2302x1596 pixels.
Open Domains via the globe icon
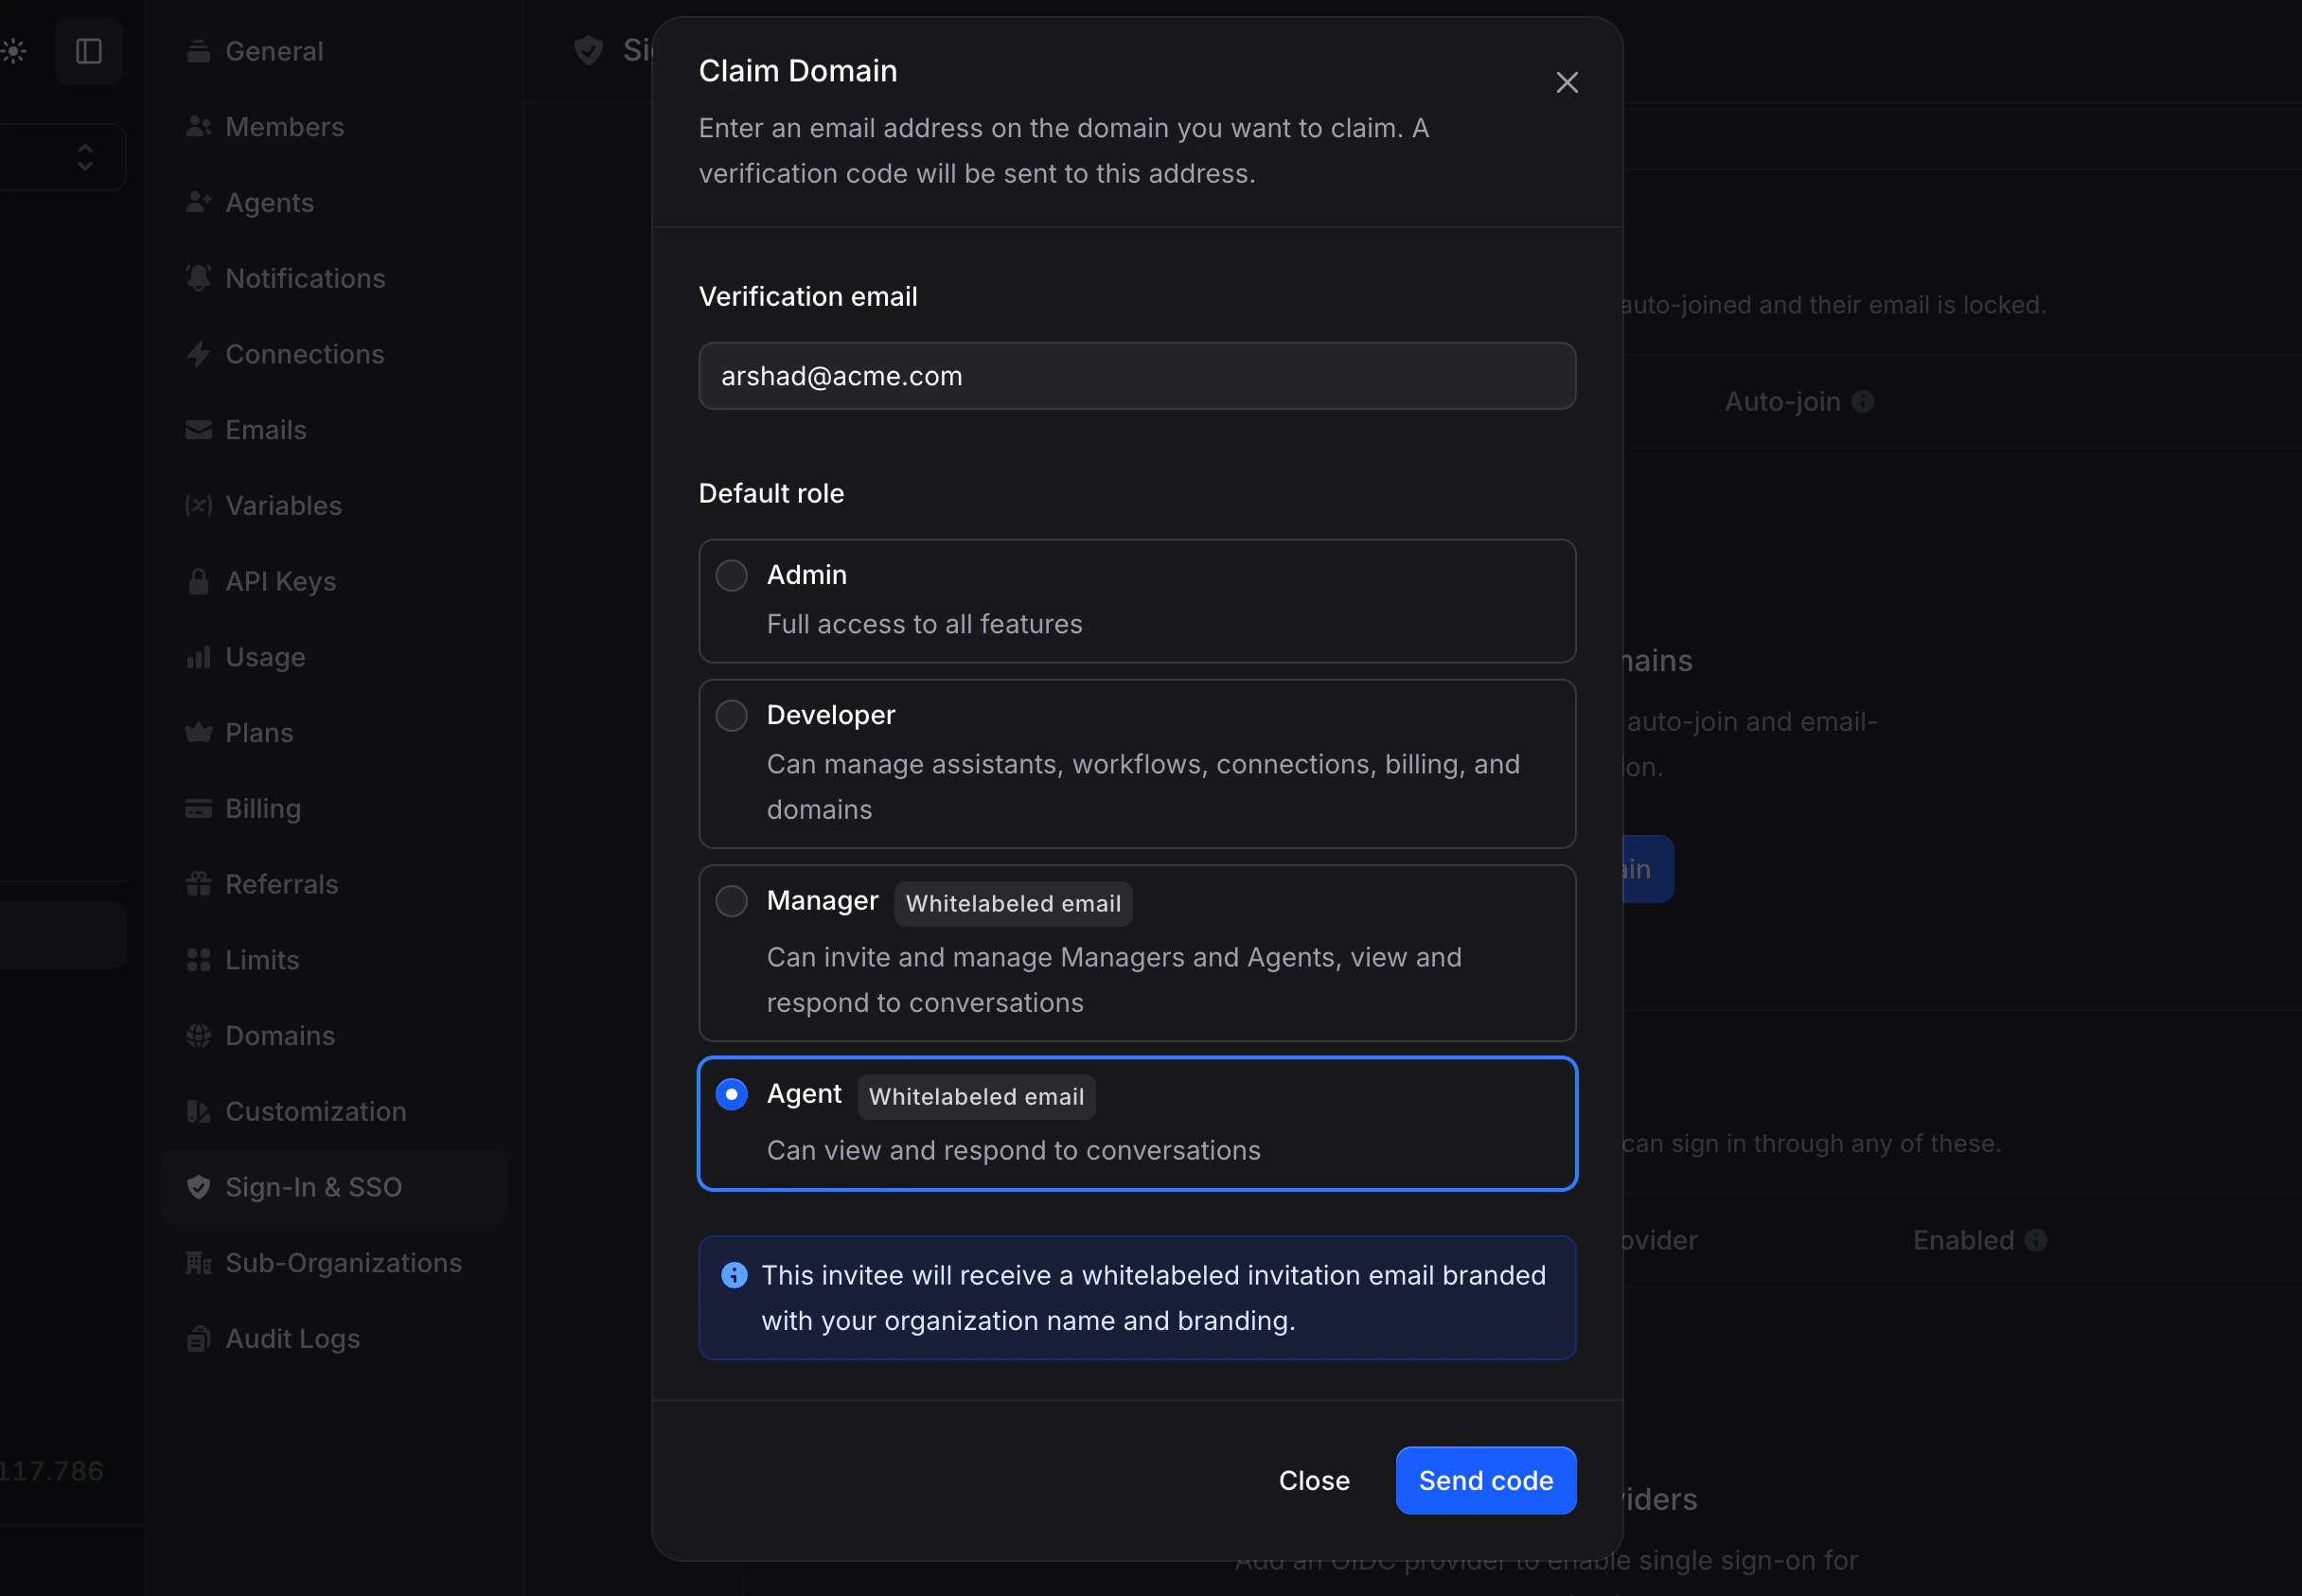(199, 1035)
